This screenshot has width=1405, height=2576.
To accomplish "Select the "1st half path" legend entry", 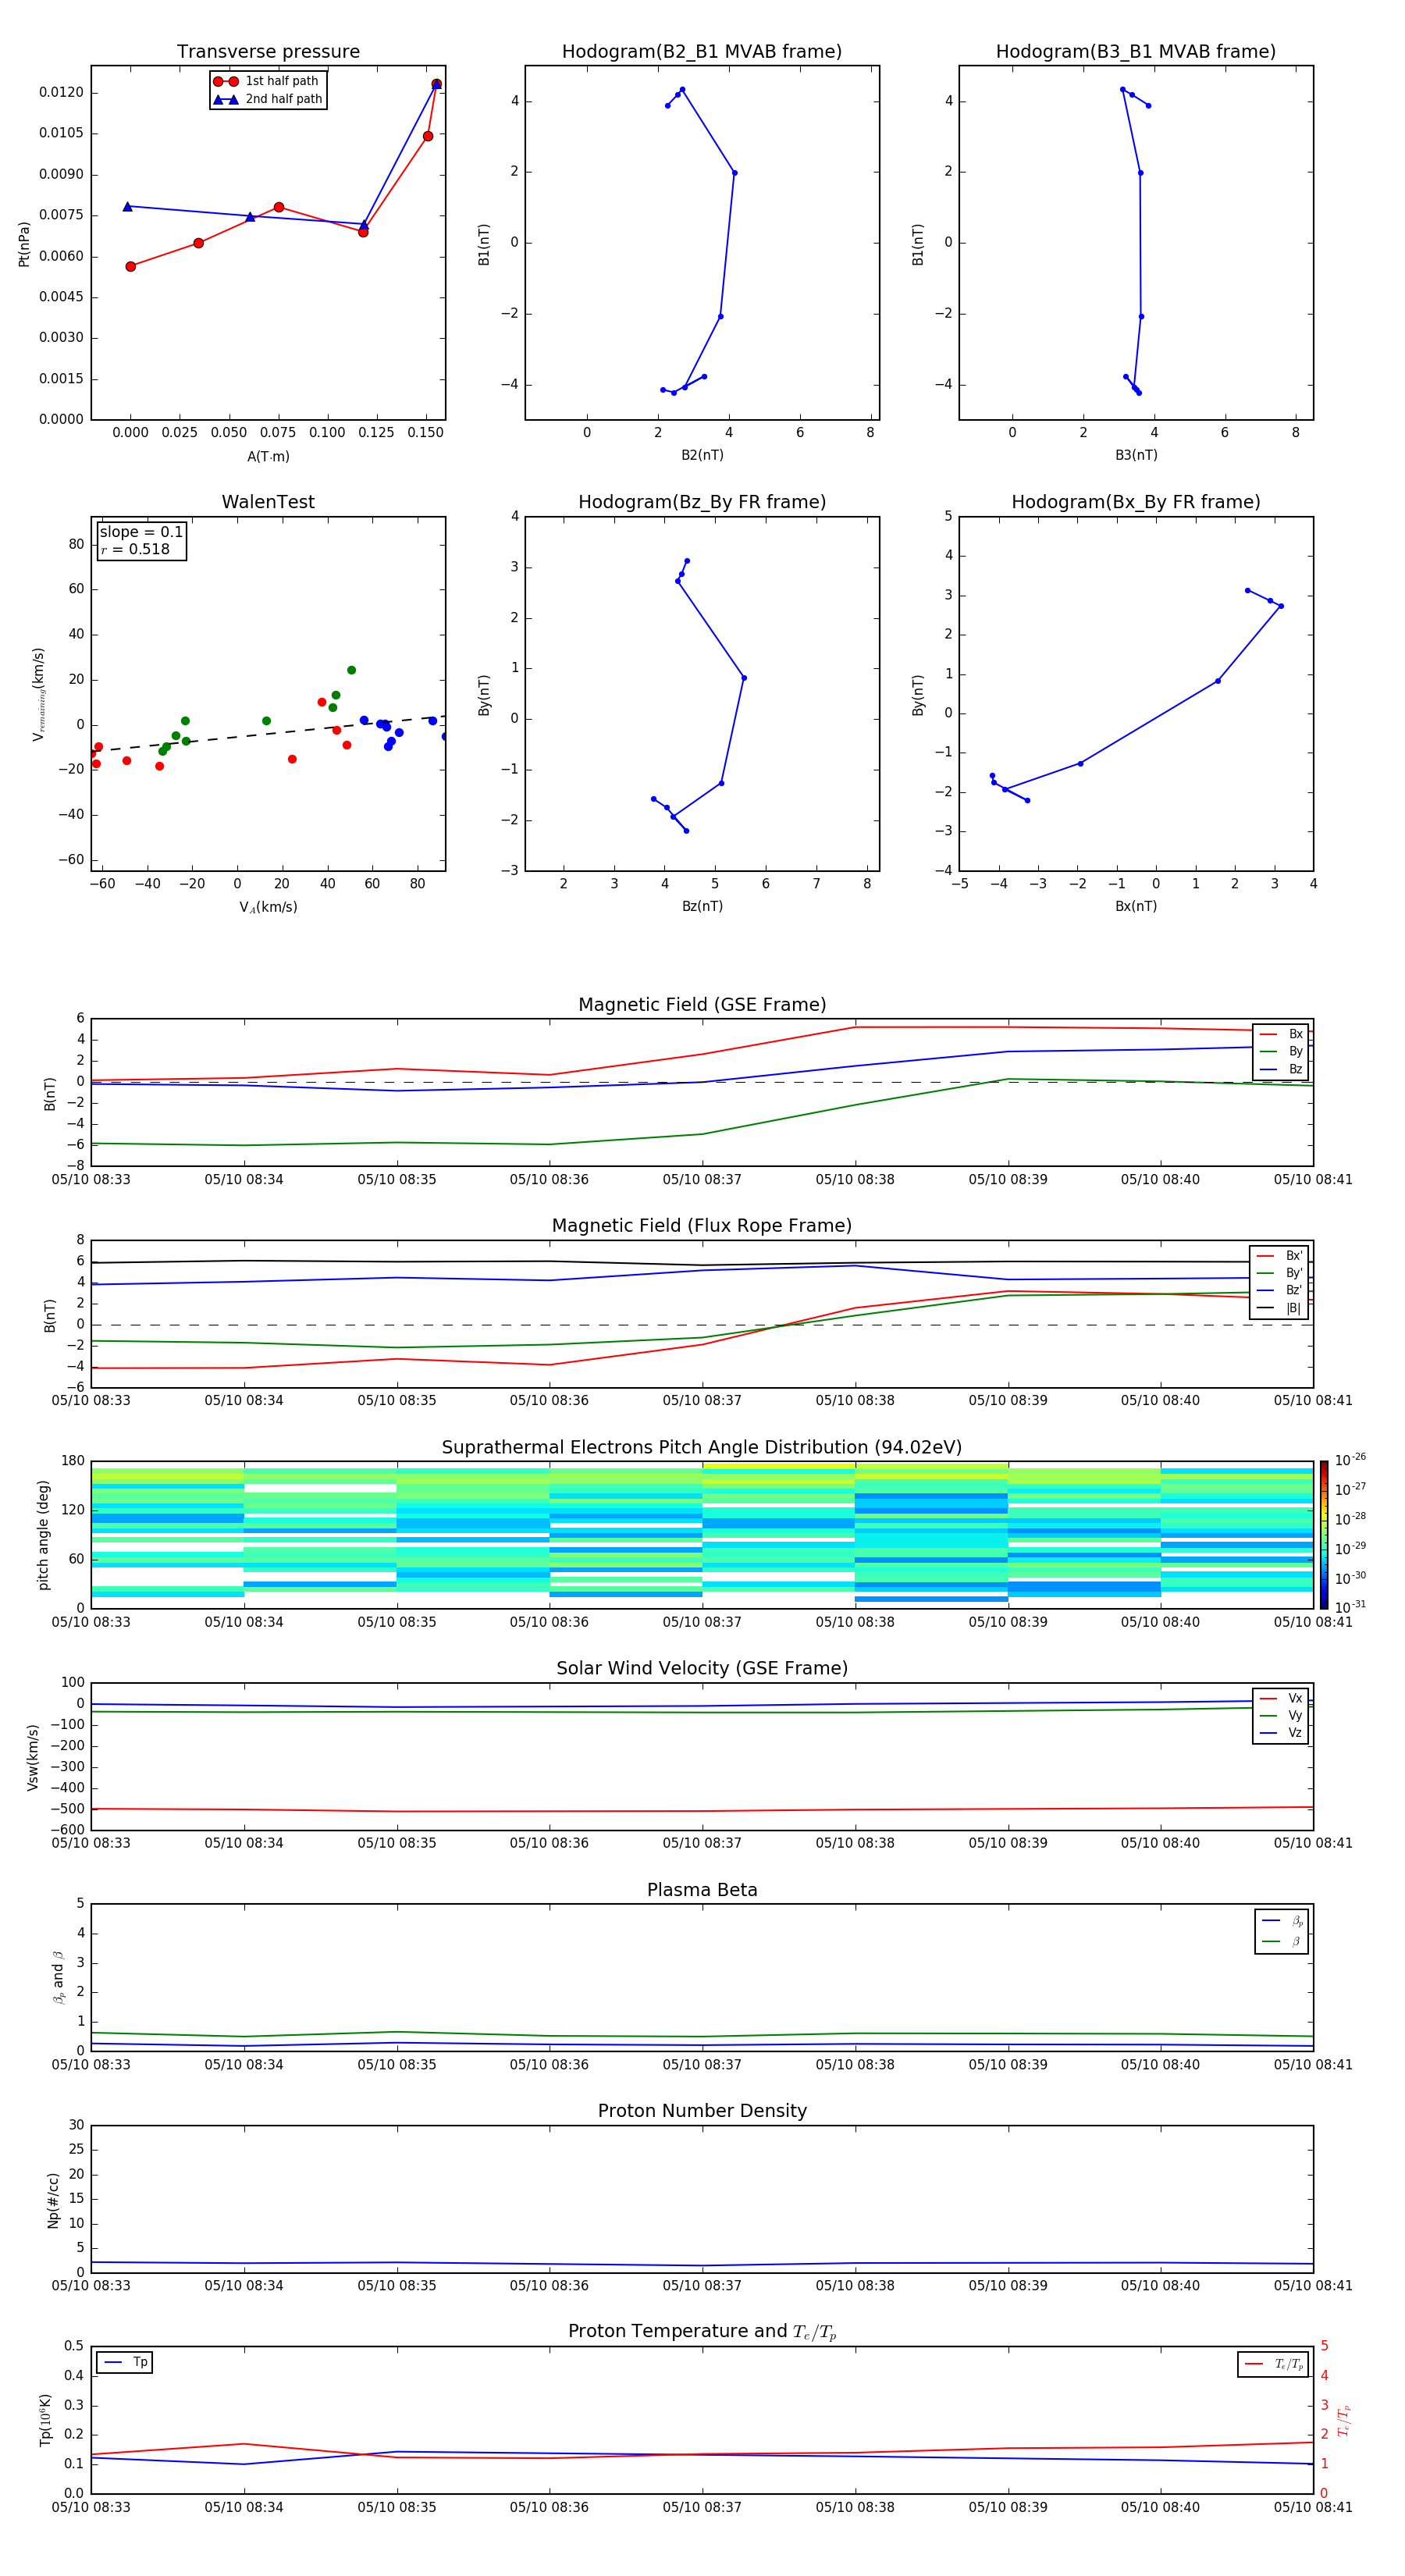I will (268, 81).
